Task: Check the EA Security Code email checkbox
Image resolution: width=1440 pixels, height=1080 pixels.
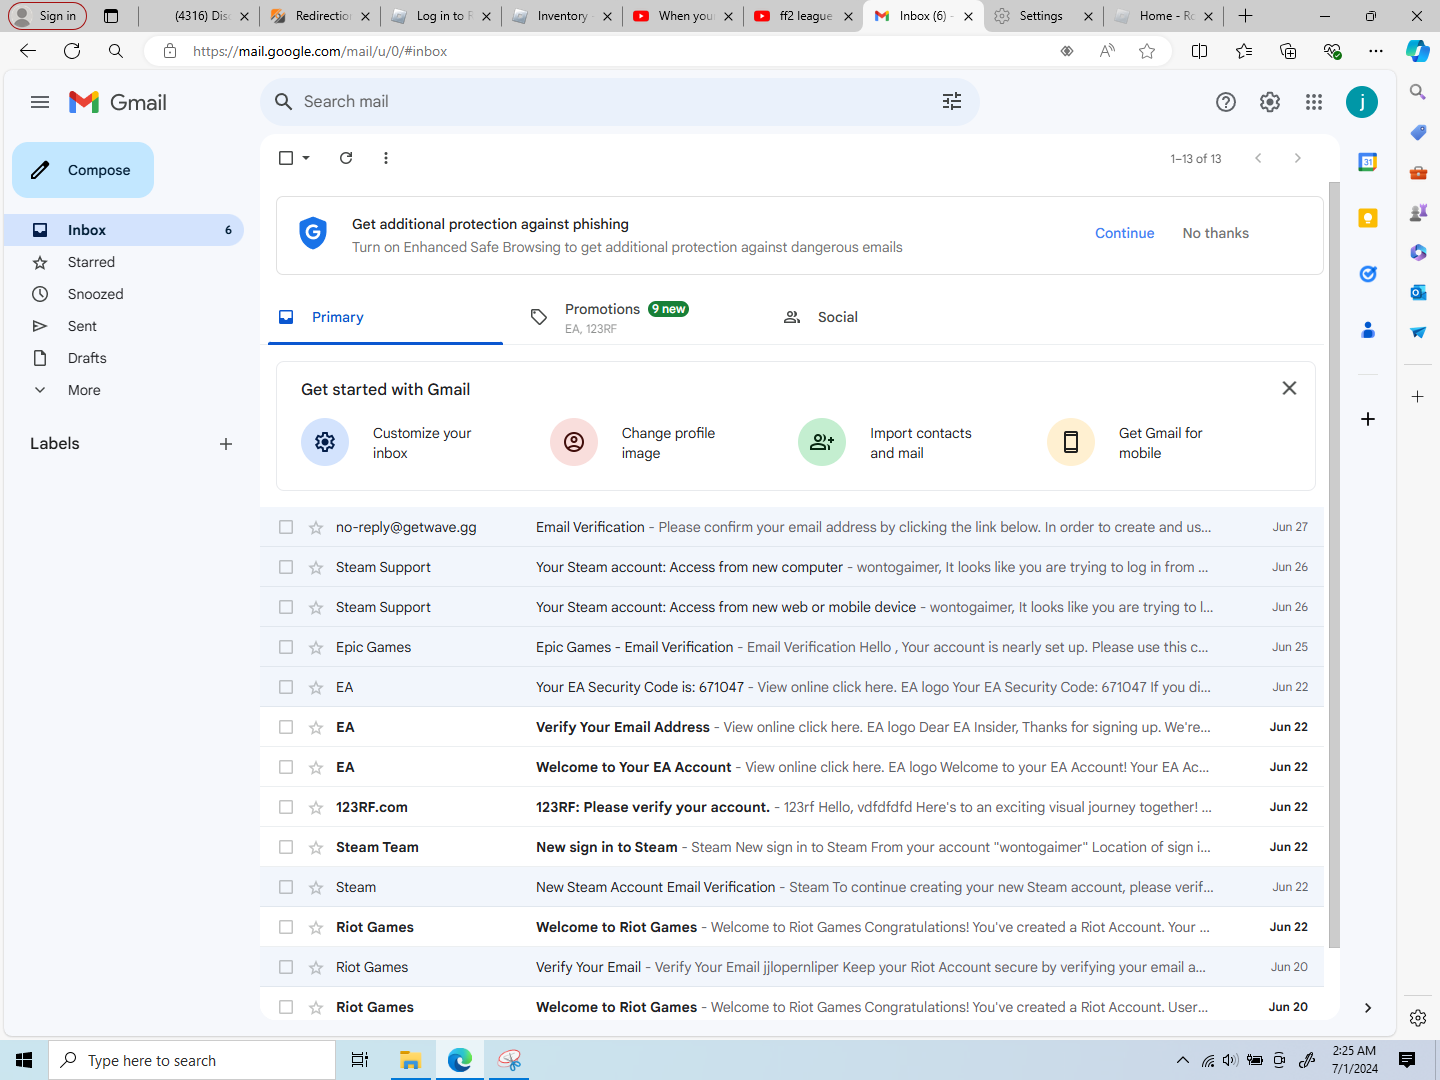Action: pos(286,687)
